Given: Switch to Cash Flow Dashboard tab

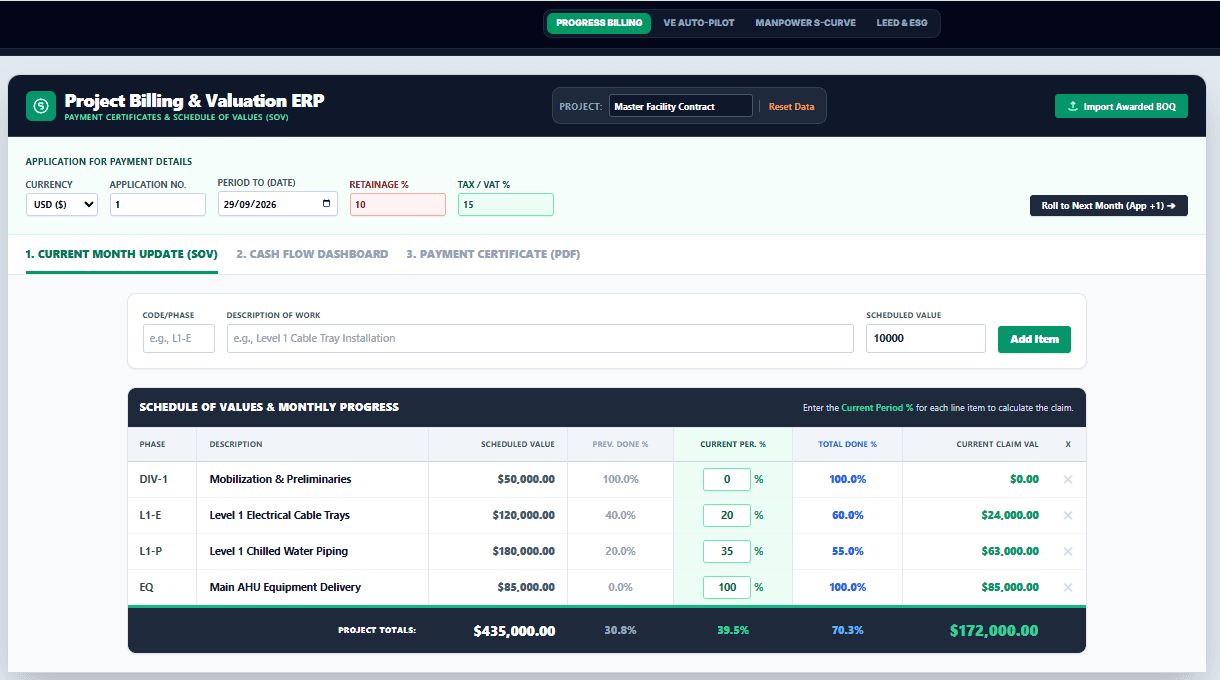Looking at the screenshot, I should [312, 254].
